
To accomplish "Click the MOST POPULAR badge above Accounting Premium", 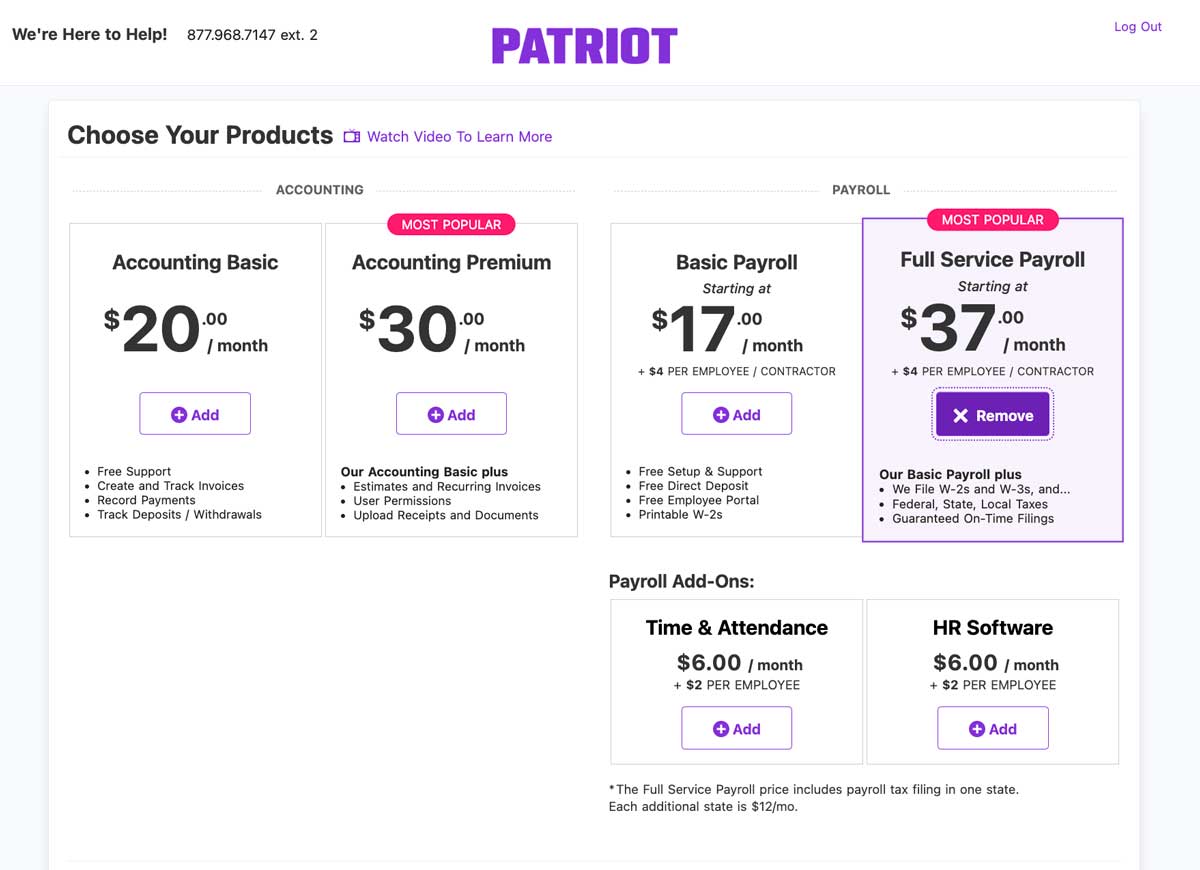I will [451, 224].
